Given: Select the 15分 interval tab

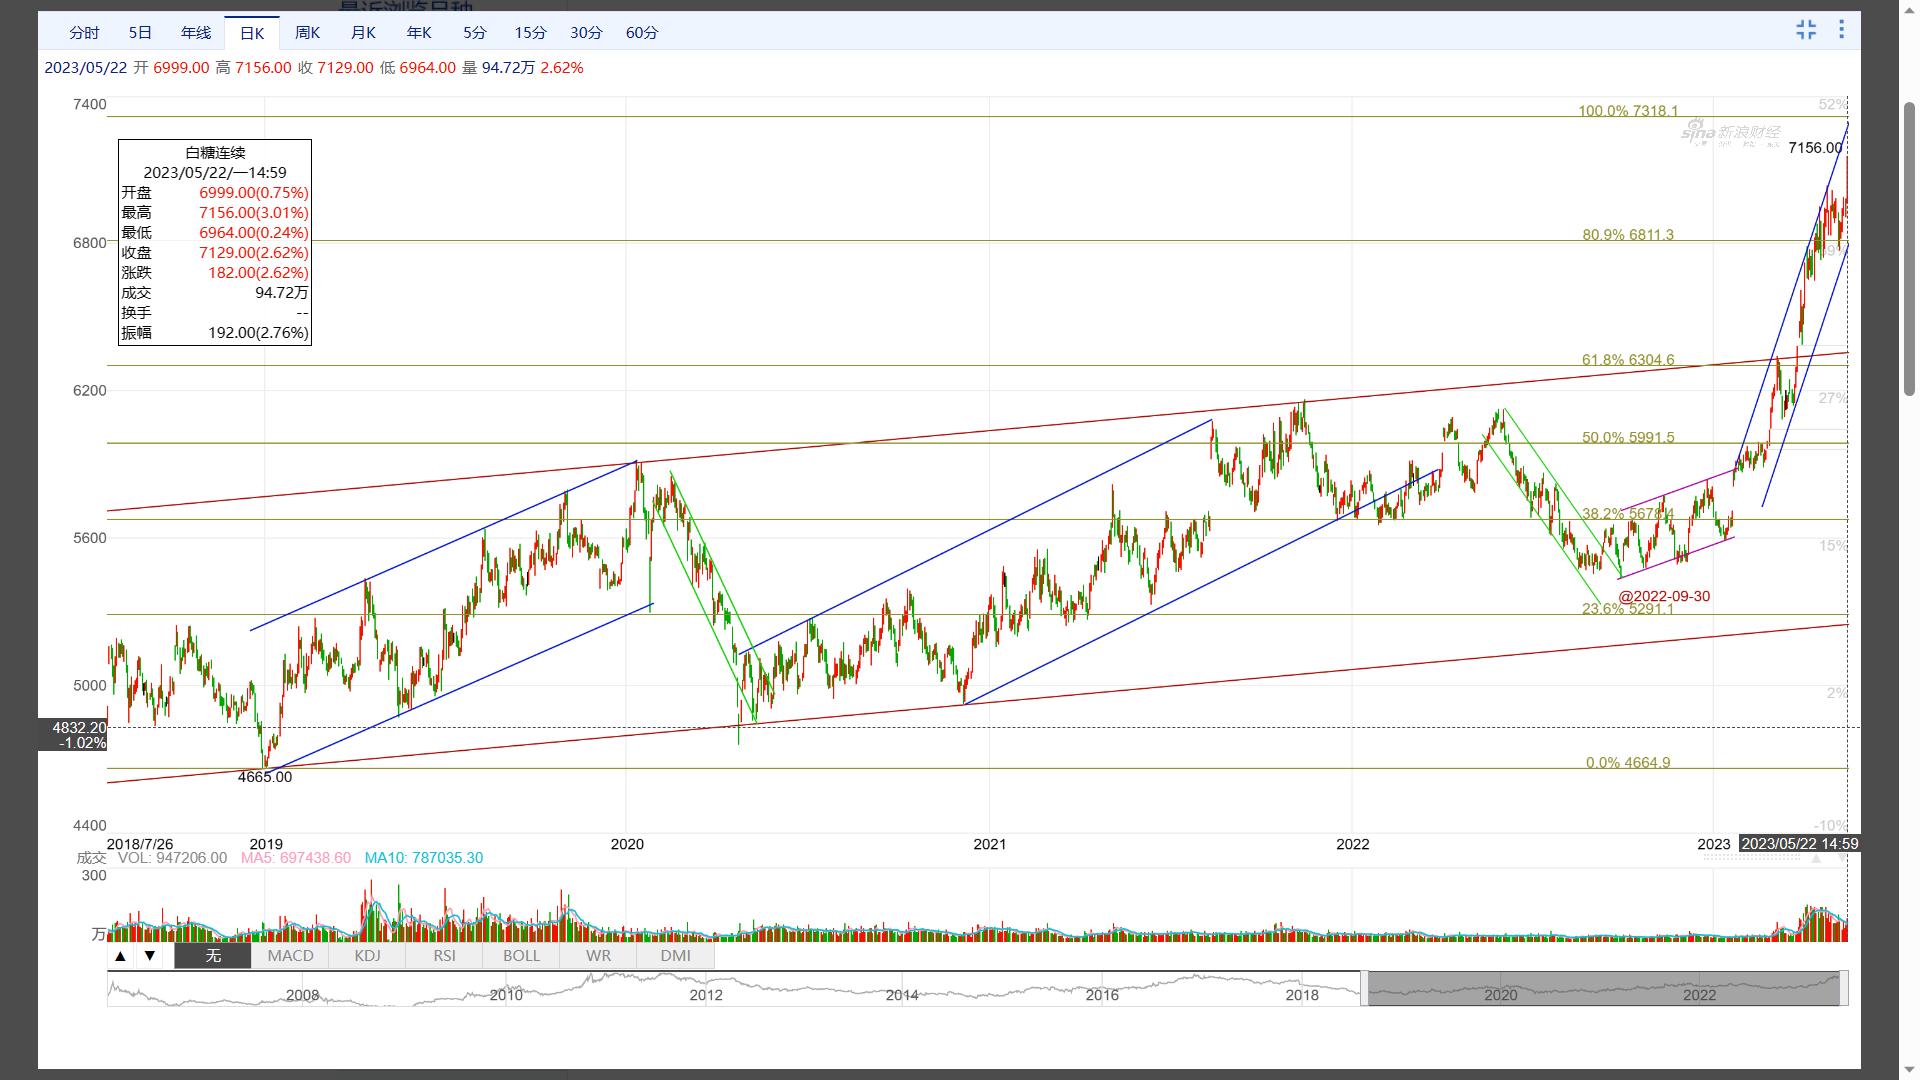Looking at the screenshot, I should (530, 33).
